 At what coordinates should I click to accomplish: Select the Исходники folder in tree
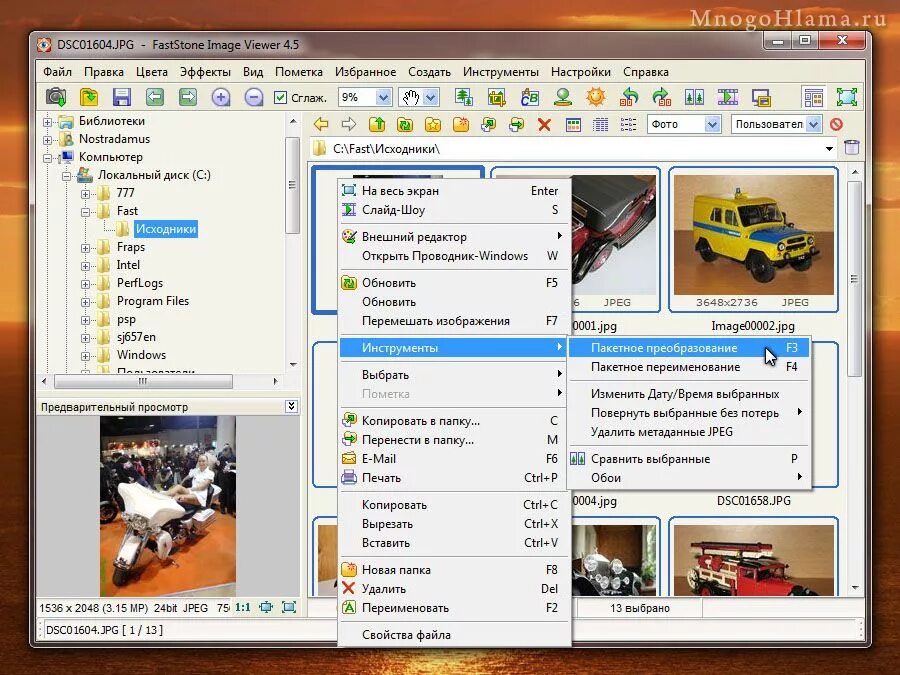point(166,229)
